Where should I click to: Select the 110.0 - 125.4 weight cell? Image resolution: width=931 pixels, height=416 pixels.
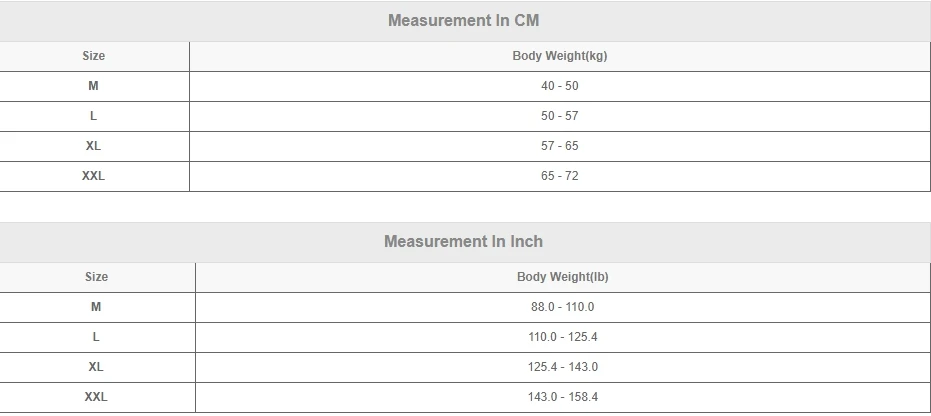pyautogui.click(x=562, y=337)
